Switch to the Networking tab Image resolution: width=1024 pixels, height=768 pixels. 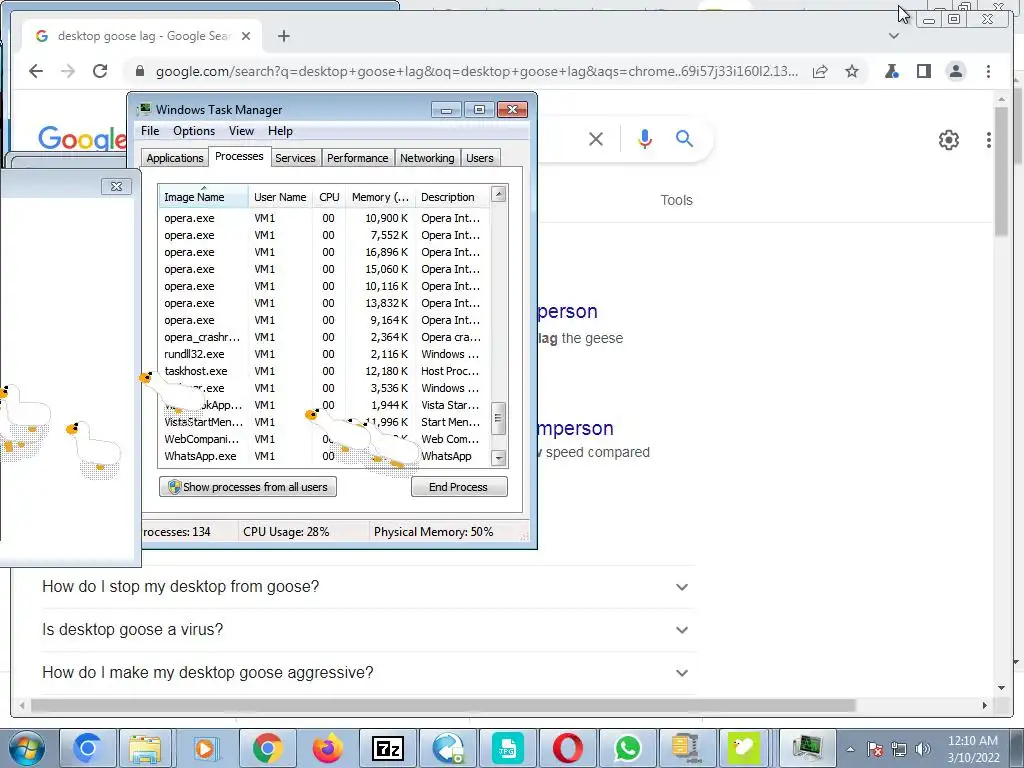427,158
